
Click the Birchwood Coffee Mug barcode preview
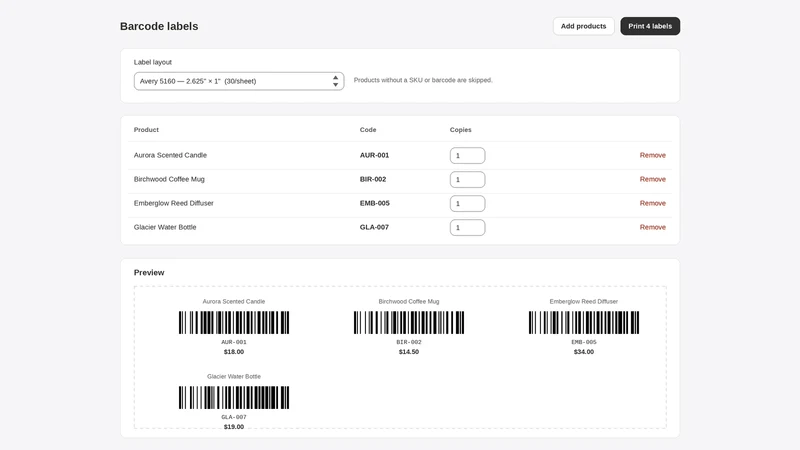click(409, 322)
